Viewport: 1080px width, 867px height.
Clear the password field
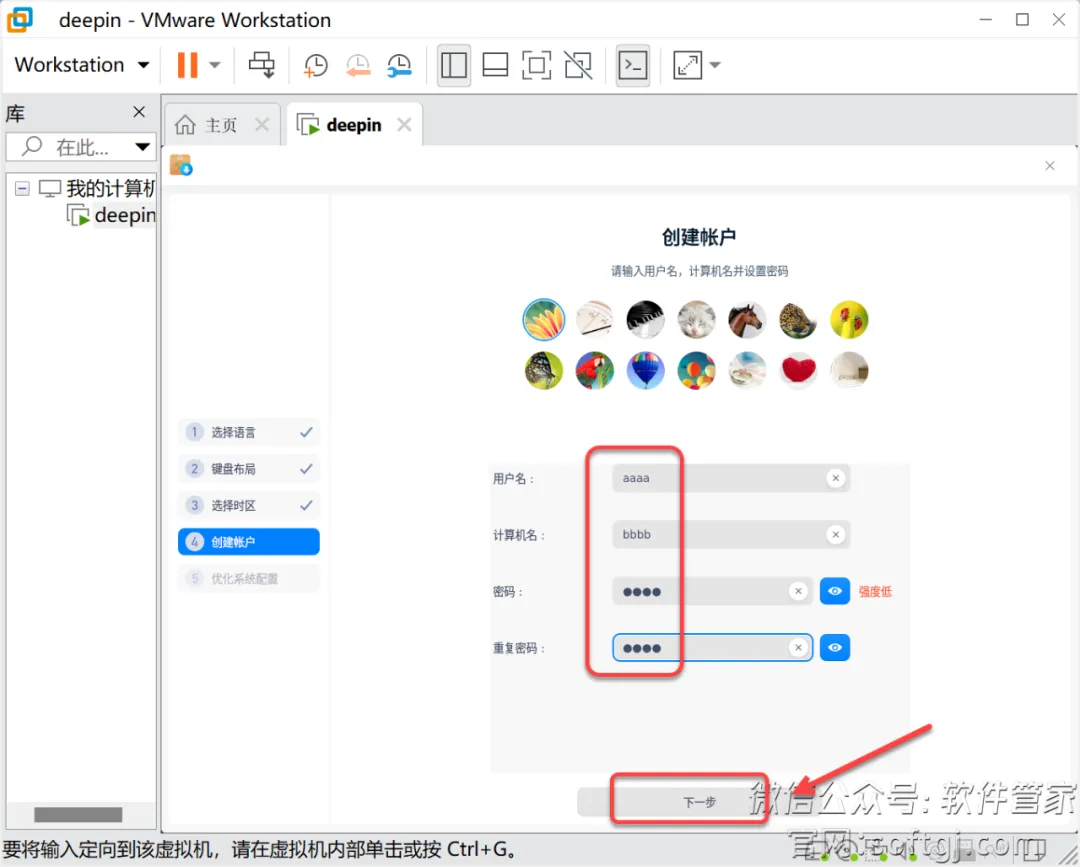click(x=798, y=592)
